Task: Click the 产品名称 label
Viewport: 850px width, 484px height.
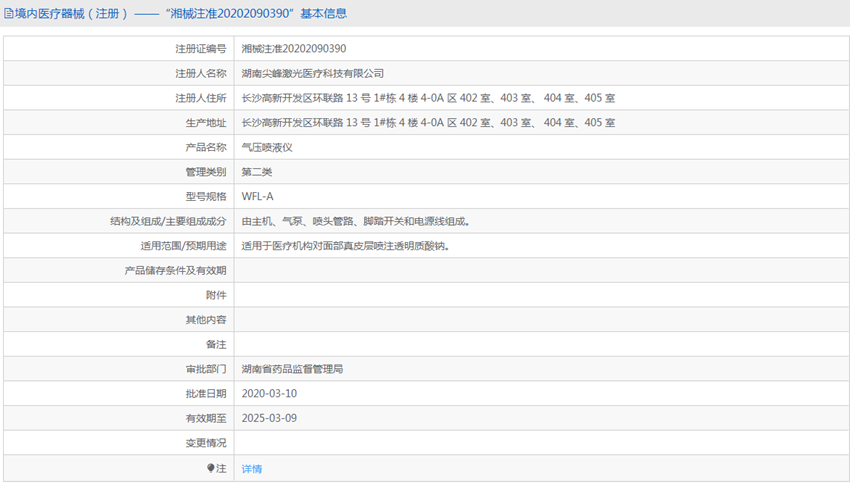Action: point(206,147)
